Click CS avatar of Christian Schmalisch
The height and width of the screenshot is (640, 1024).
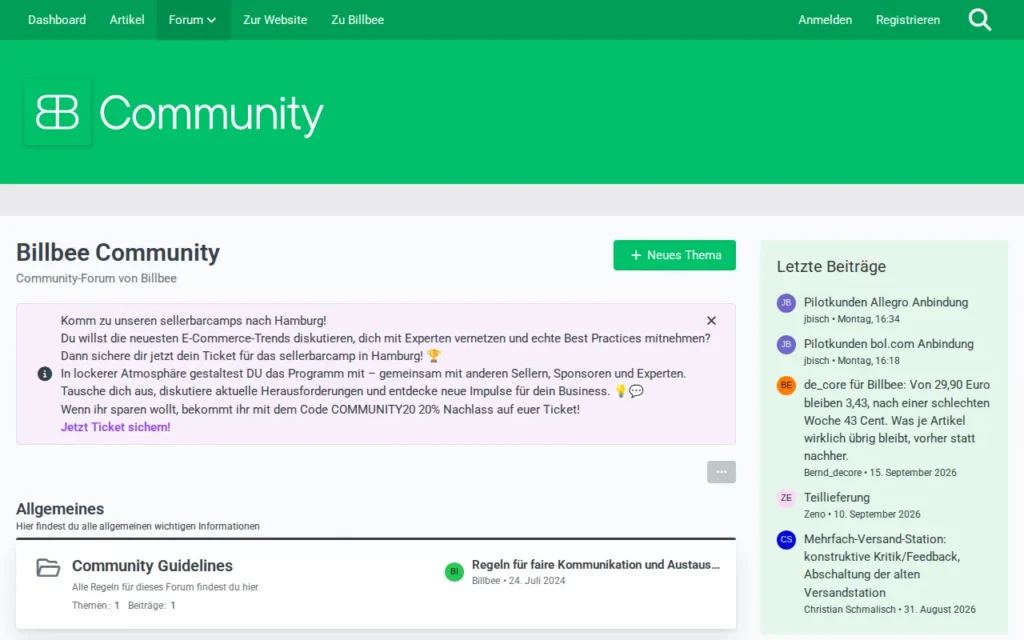tap(786, 539)
